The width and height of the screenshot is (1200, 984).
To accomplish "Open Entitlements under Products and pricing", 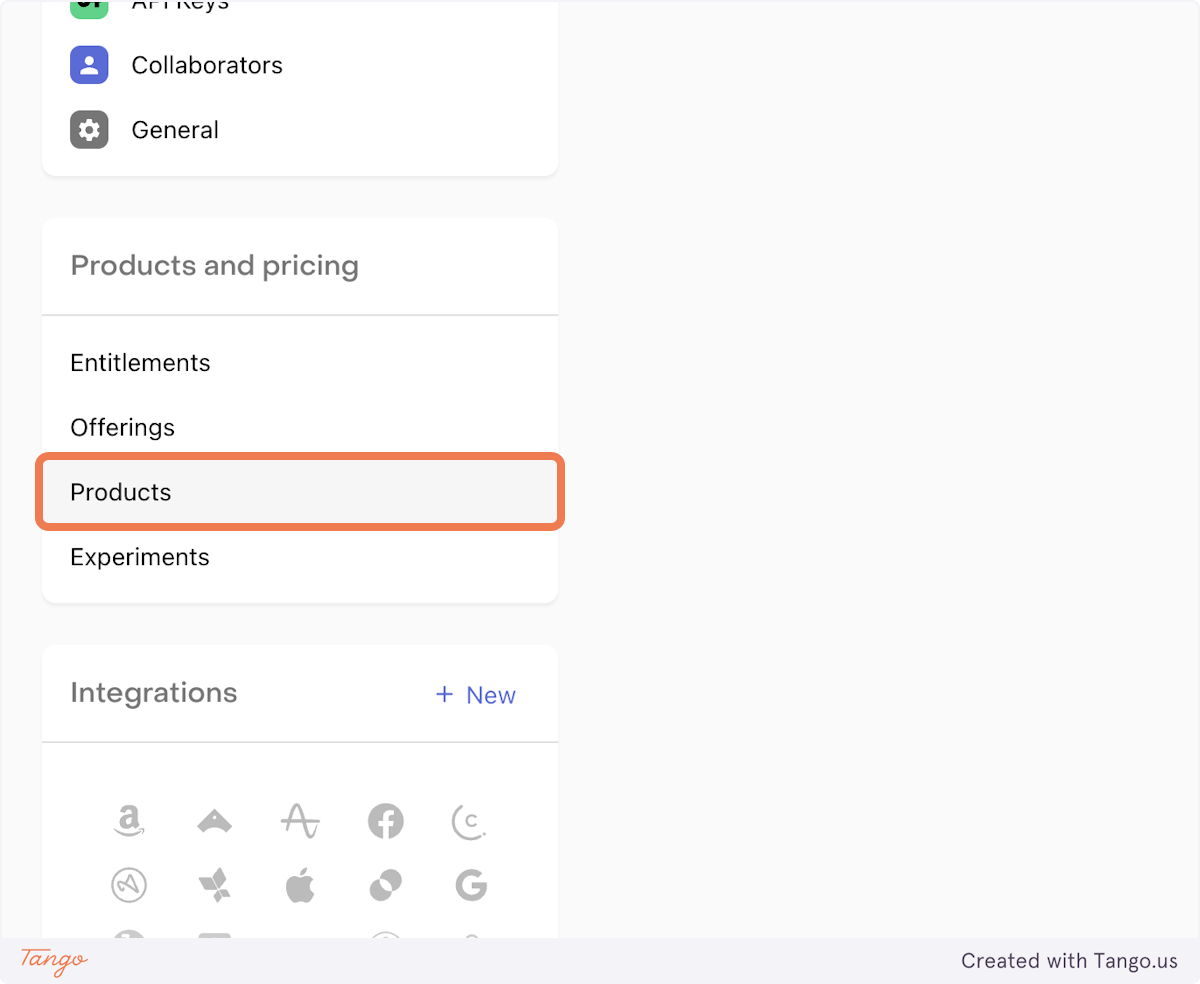I will coord(140,362).
